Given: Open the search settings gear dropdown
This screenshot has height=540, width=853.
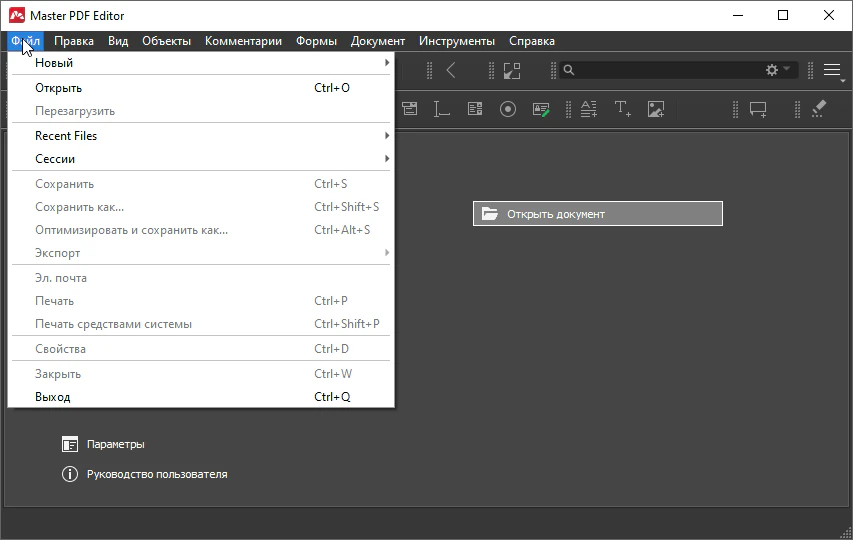Looking at the screenshot, I should pos(777,70).
